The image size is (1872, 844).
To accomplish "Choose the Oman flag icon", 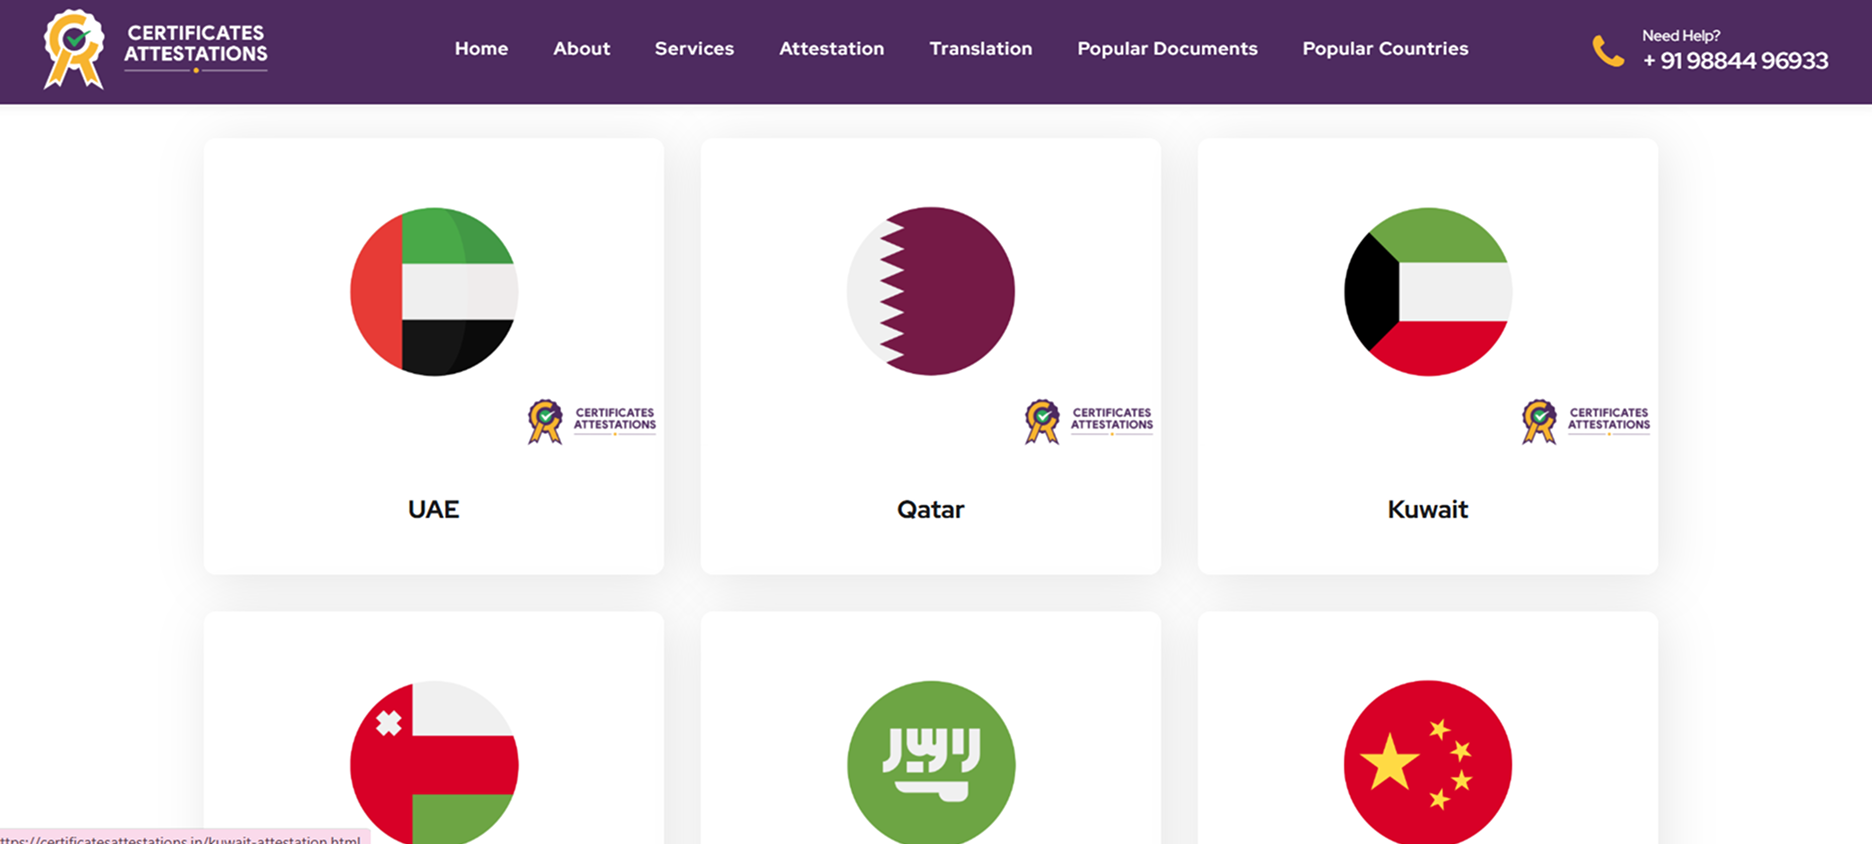I will click(434, 762).
